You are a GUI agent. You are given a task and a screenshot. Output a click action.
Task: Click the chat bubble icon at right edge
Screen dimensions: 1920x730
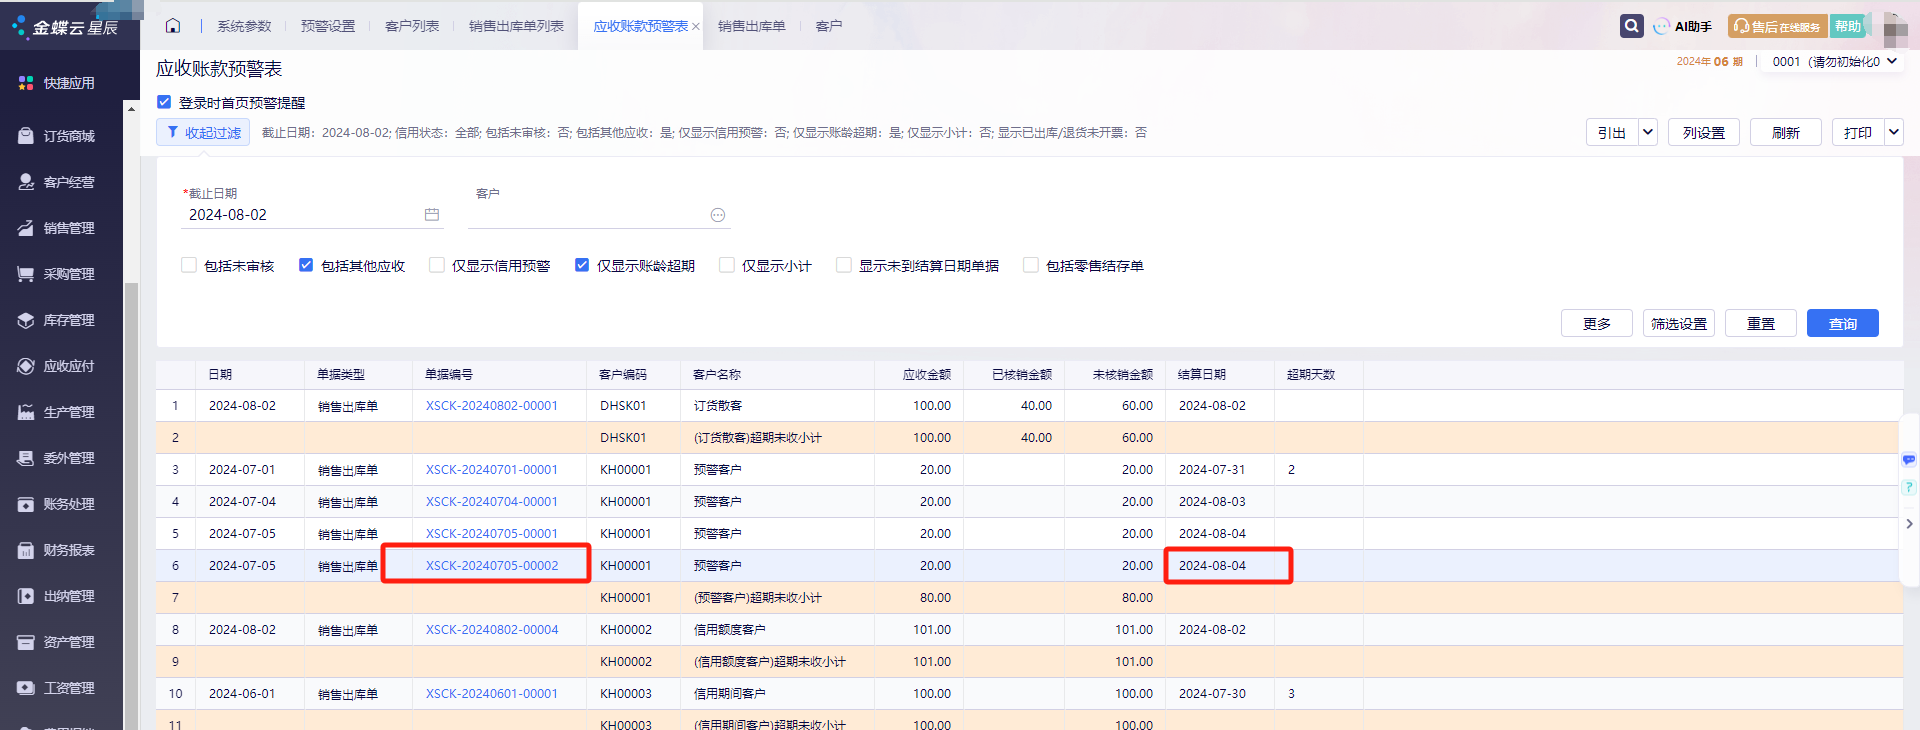[1909, 461]
